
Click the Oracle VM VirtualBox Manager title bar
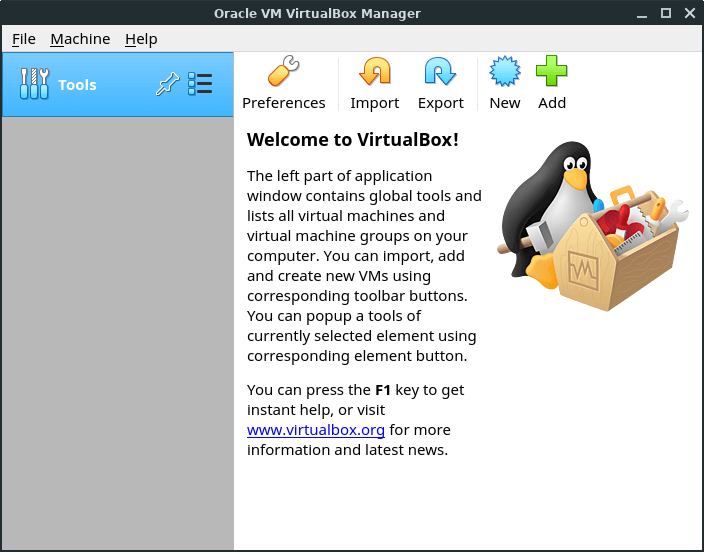[317, 13]
